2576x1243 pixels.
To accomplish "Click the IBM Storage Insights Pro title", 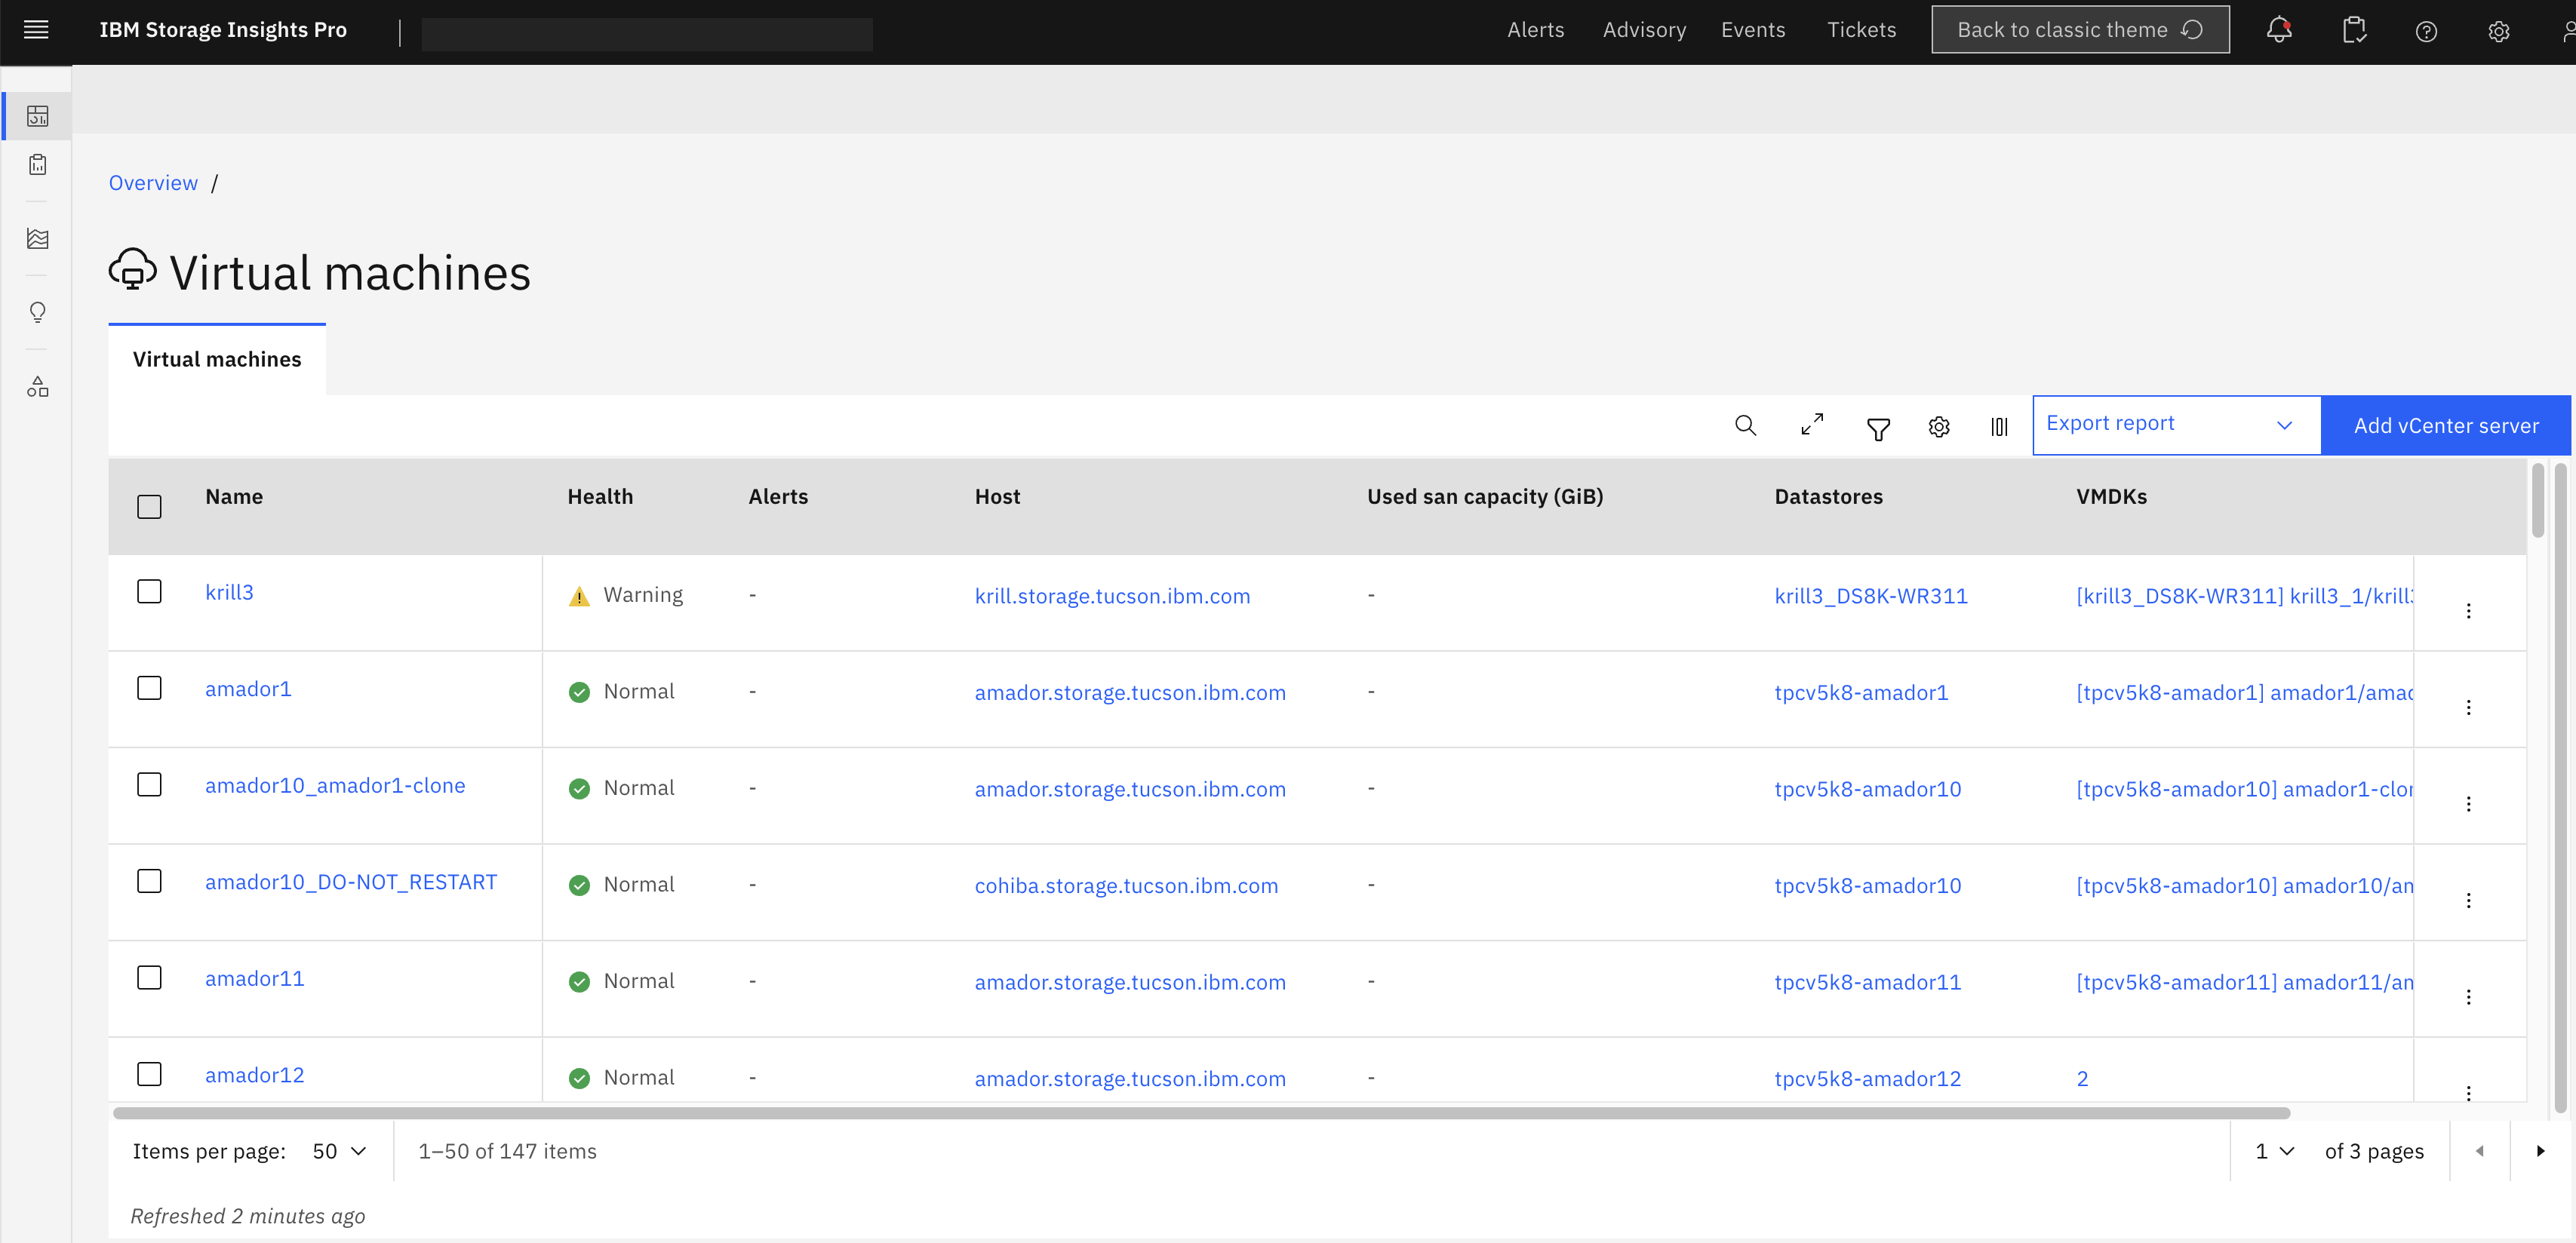I will coord(223,30).
